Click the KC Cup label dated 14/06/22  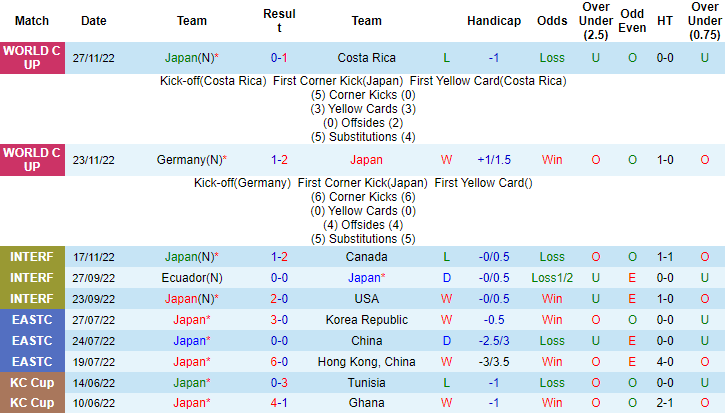(32, 382)
